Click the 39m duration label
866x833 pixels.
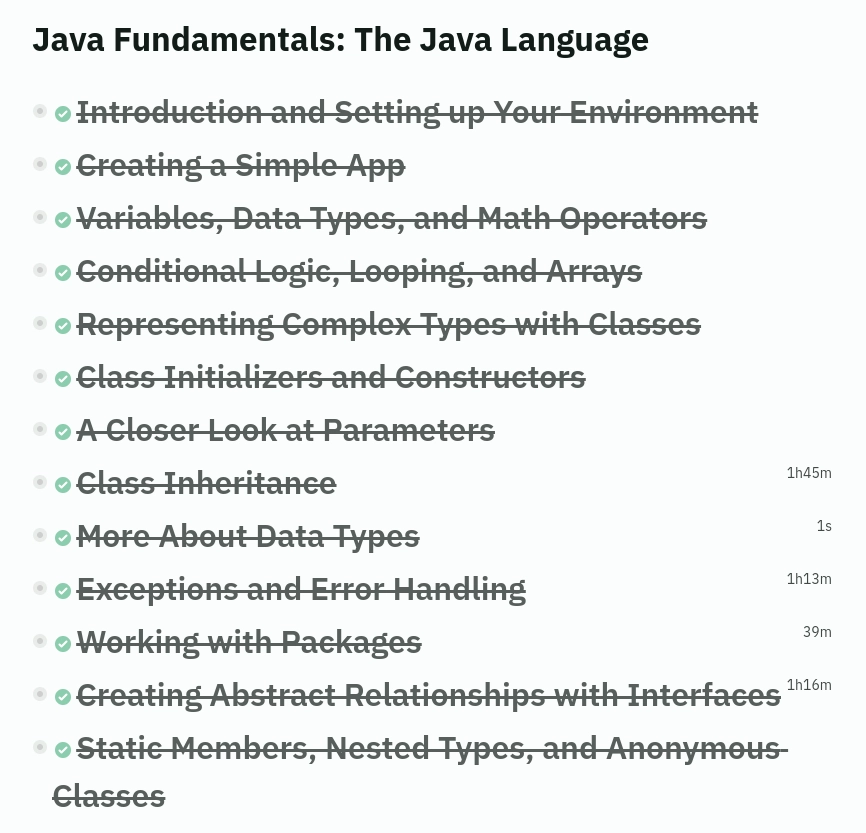click(816, 632)
